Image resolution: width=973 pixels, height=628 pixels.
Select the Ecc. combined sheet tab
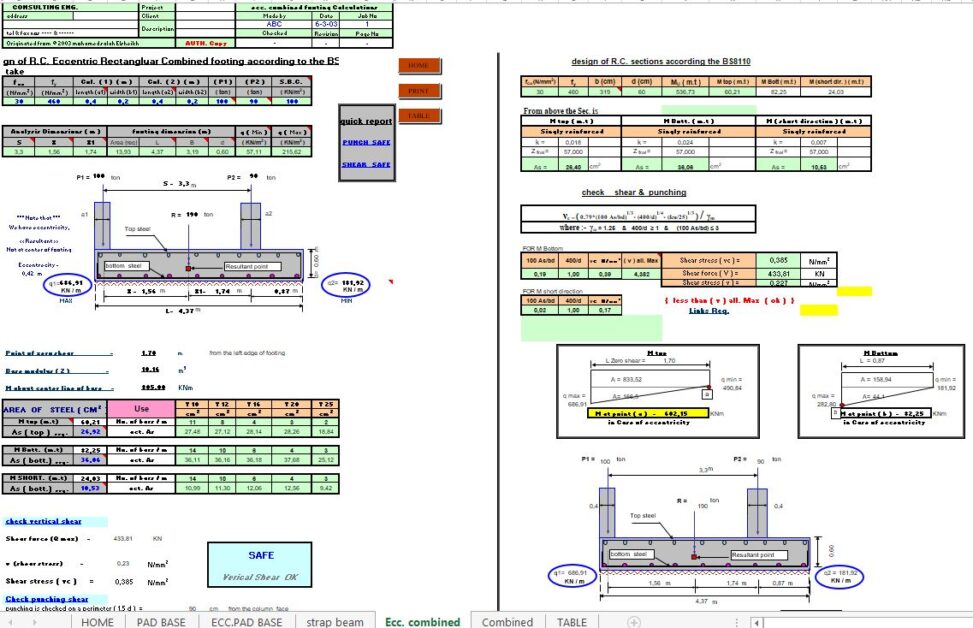[x=423, y=622]
